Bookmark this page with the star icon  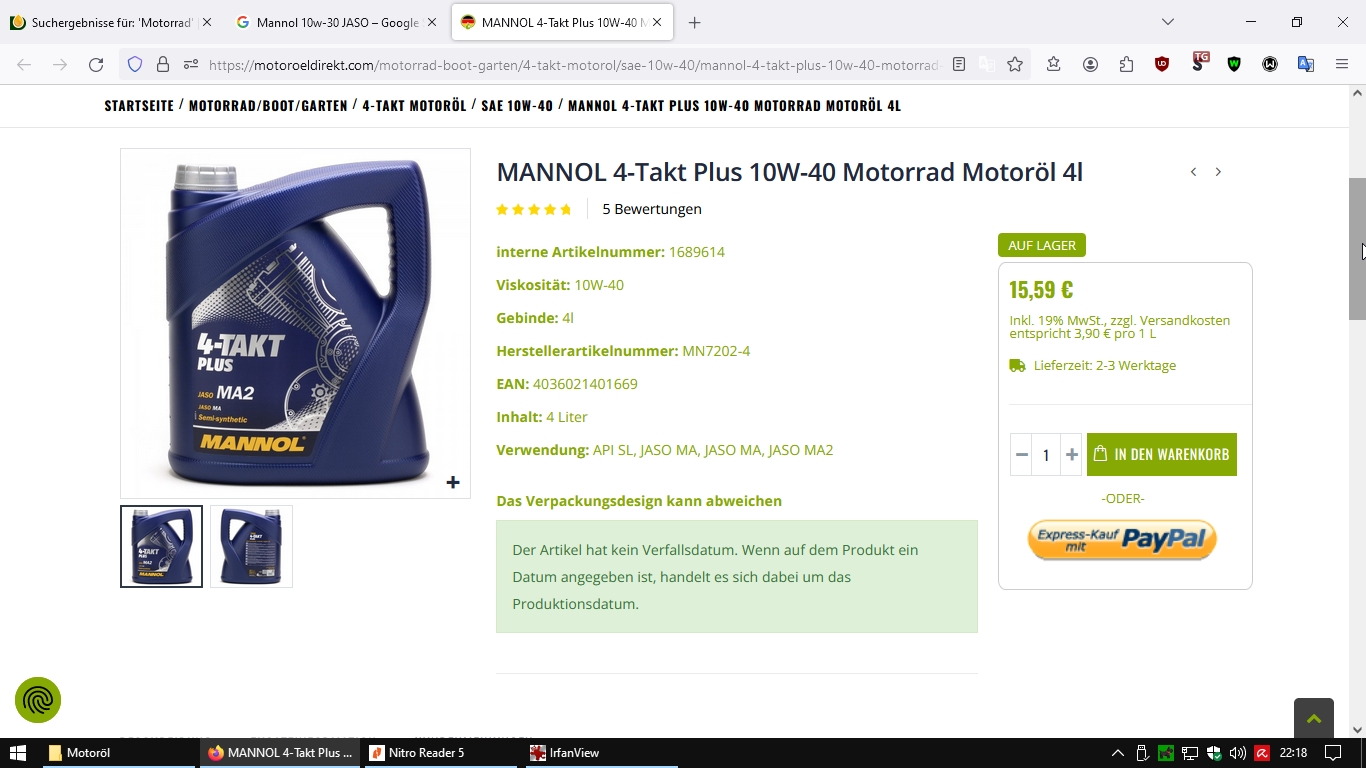coord(1015,64)
